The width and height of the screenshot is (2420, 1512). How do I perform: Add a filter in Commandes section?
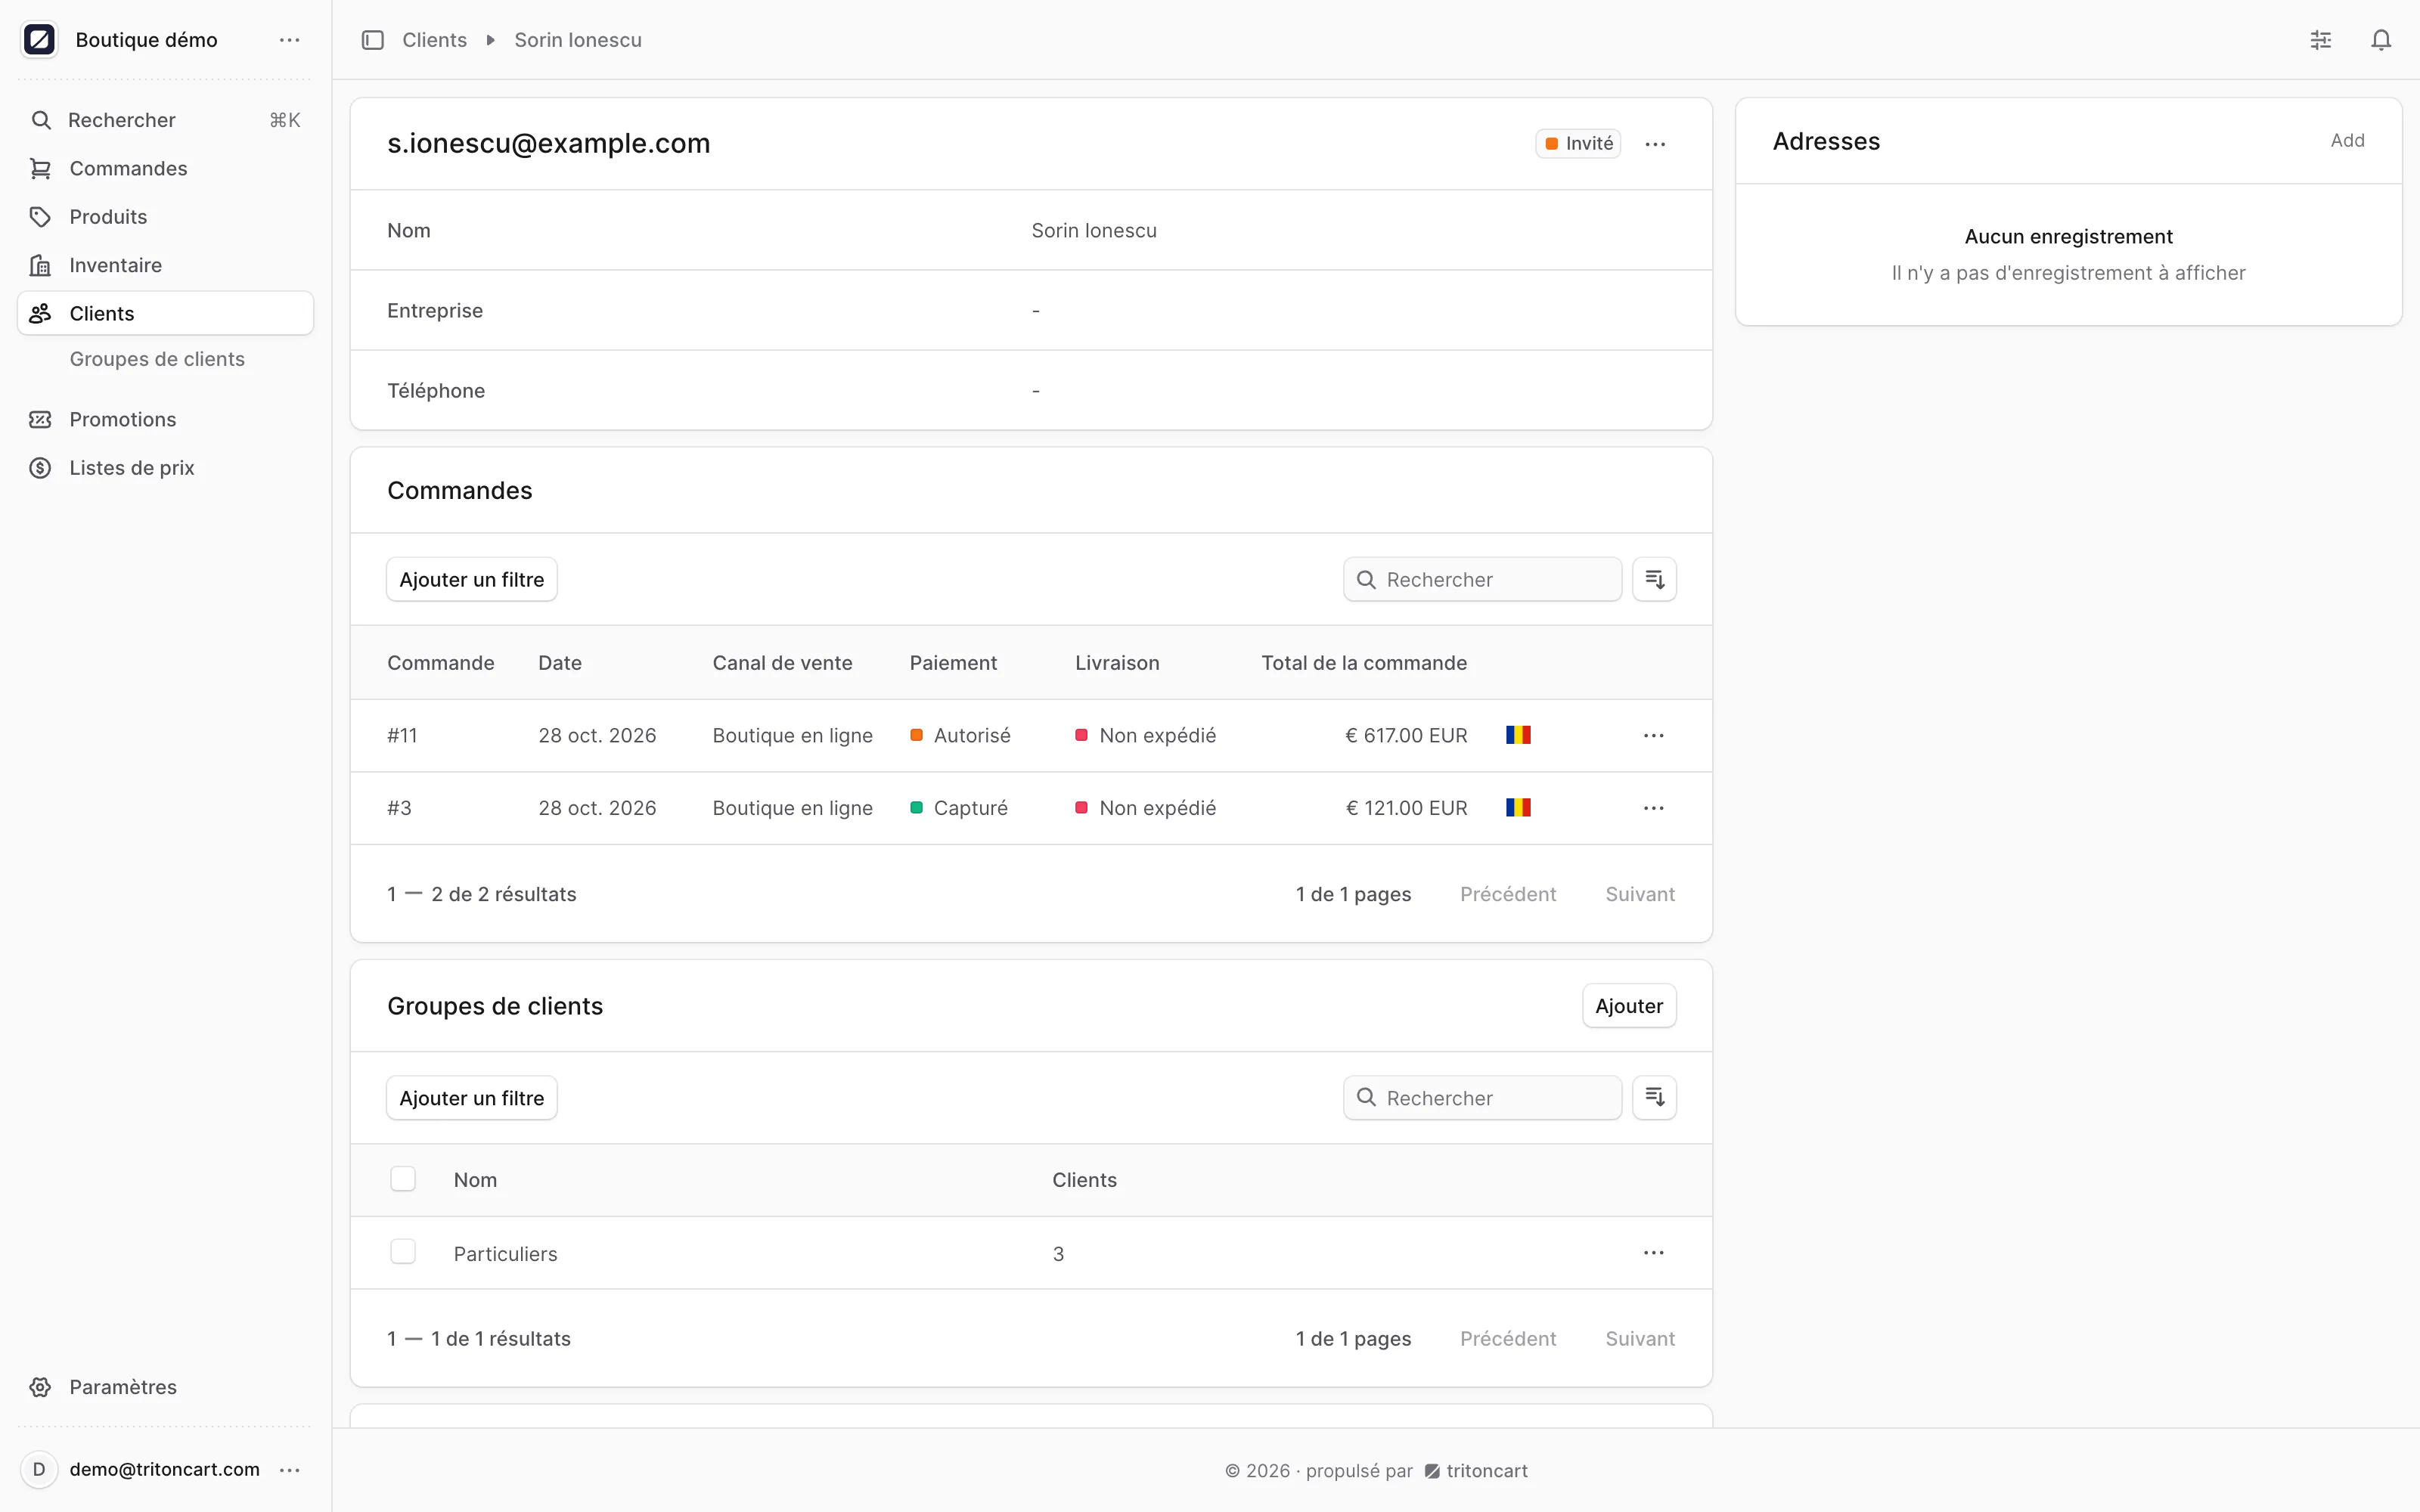(471, 579)
